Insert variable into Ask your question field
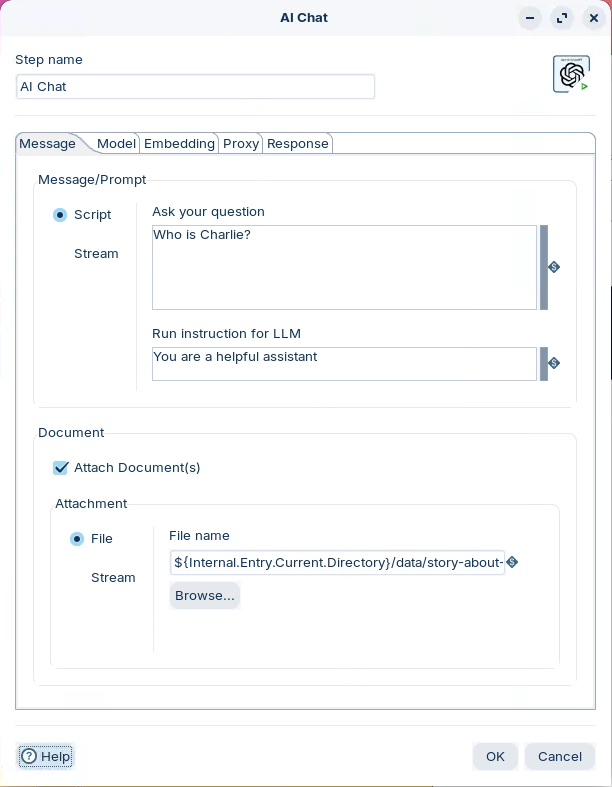 [x=554, y=267]
